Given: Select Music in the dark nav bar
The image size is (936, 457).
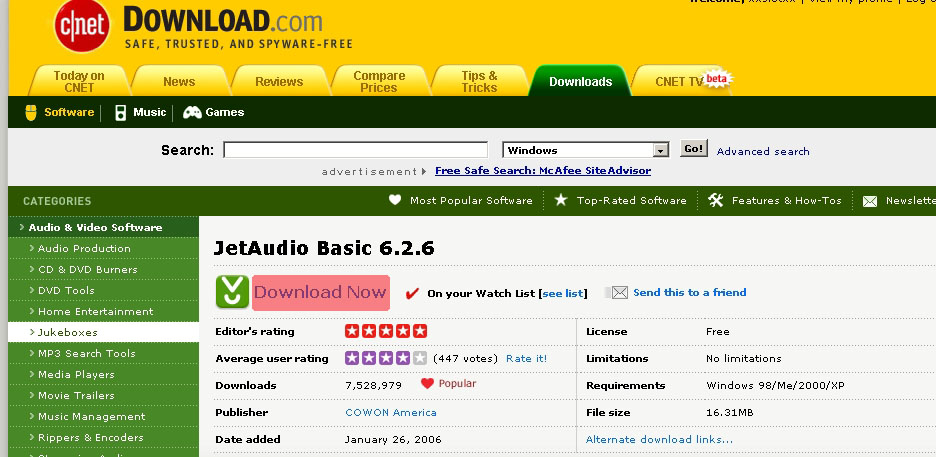Looking at the screenshot, I should [149, 112].
